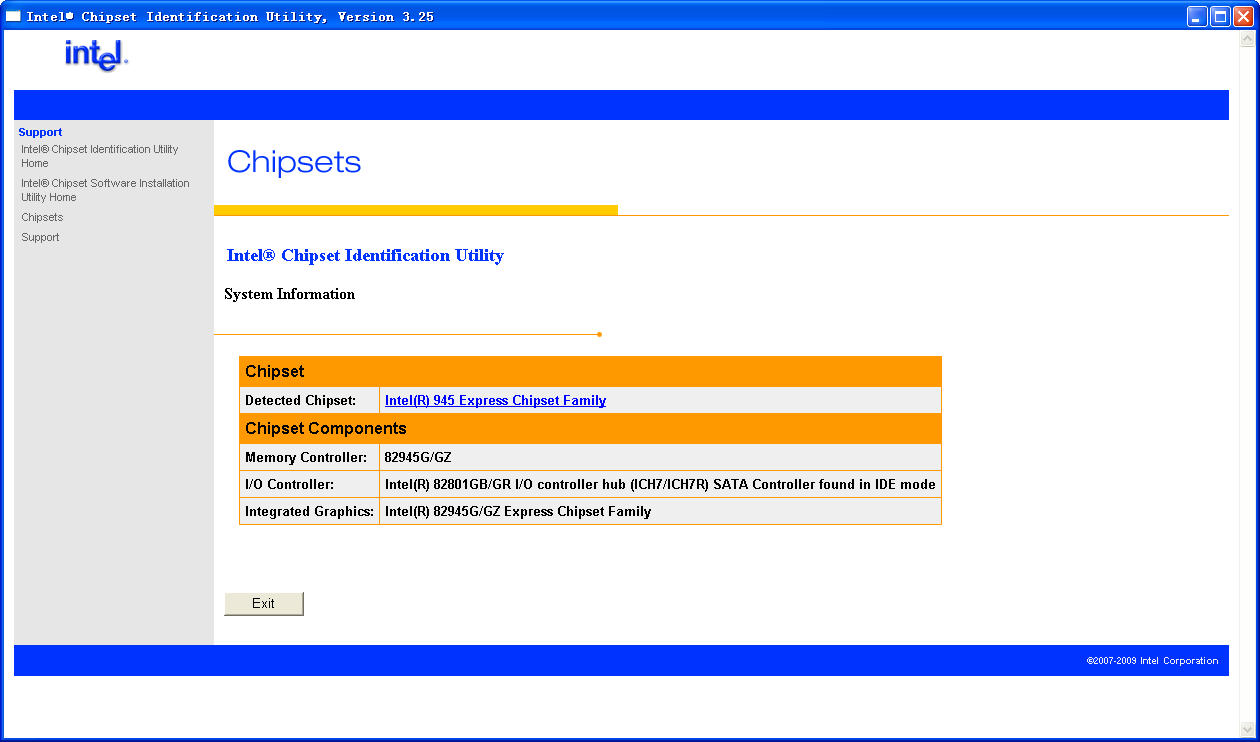Select the Chipset Components table header
The image size is (1260, 742).
(x=590, y=428)
